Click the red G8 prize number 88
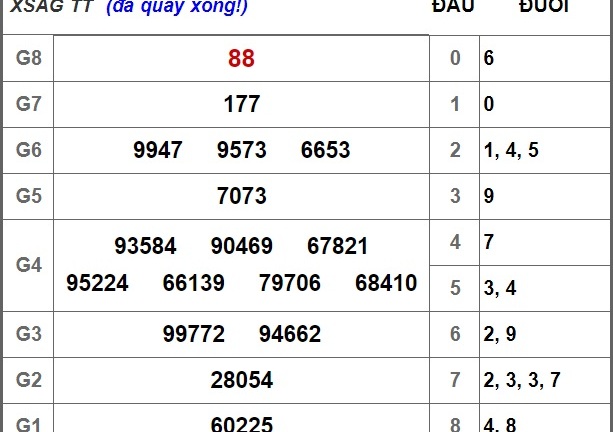 click(241, 58)
